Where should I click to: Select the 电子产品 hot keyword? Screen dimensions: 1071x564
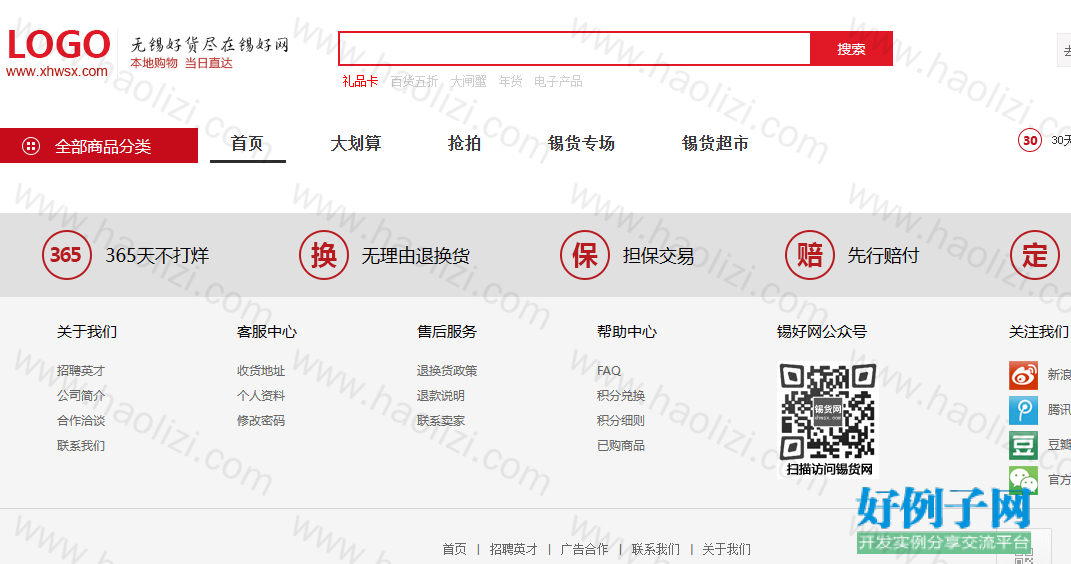[558, 81]
